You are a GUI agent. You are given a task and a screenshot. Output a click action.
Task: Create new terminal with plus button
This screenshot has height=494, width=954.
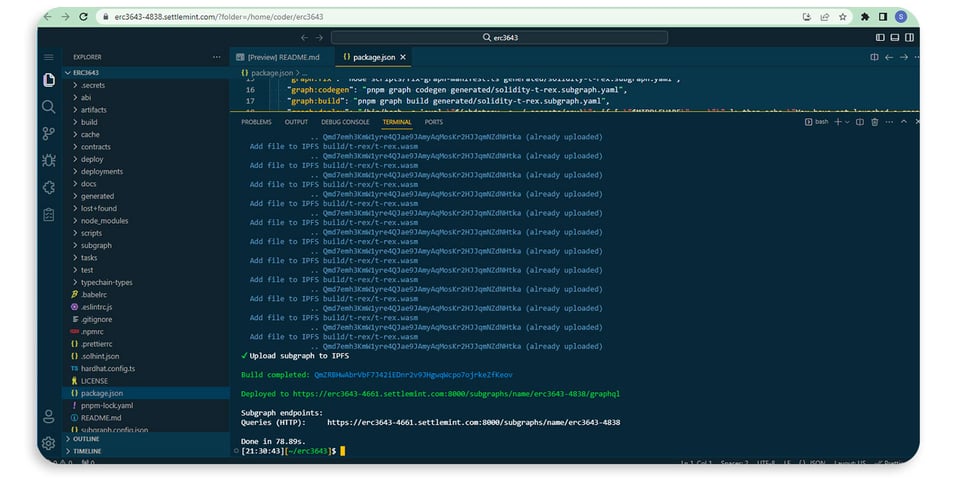point(838,122)
